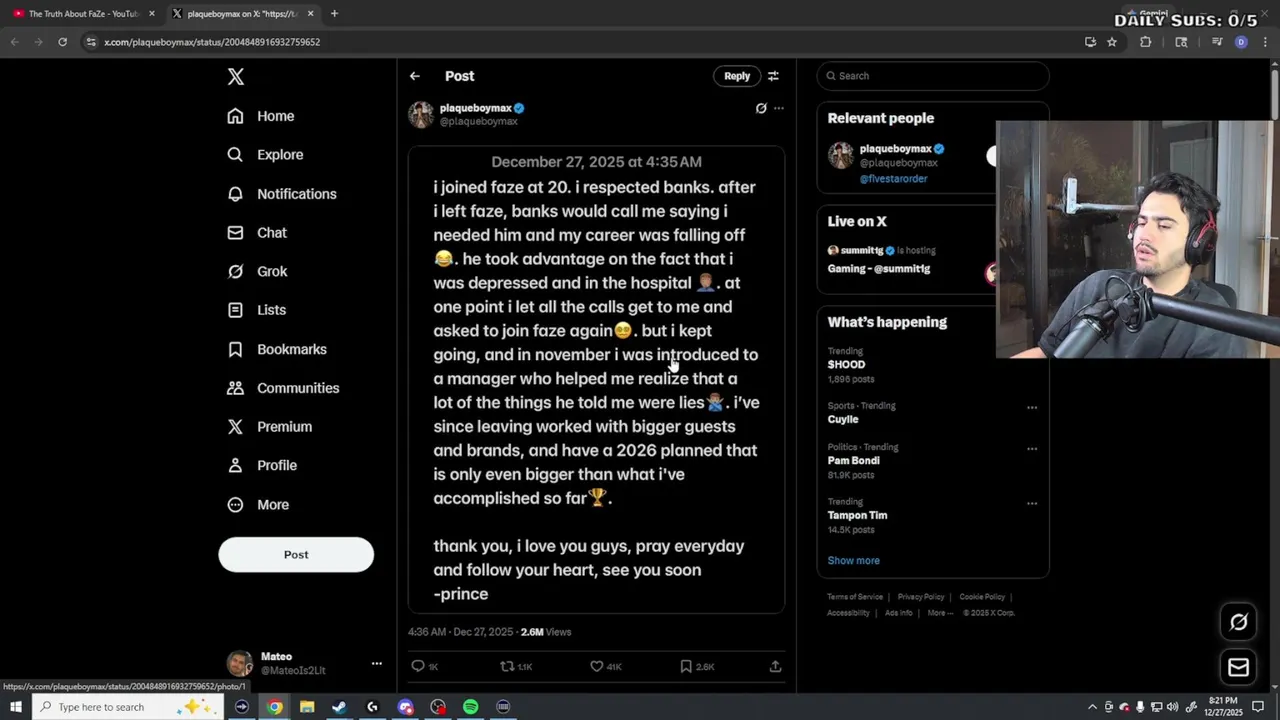
Task: Open the floating Messages envelope icon
Action: tap(1238, 667)
